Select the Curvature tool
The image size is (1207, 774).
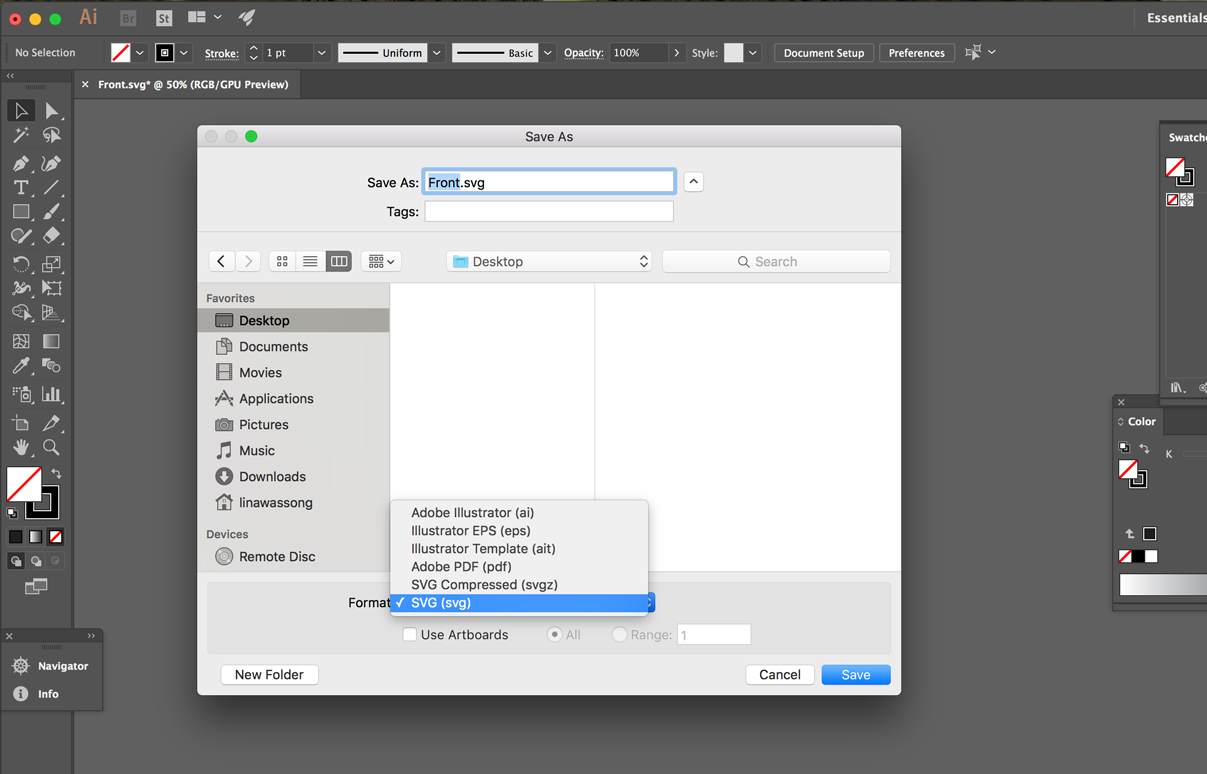51,163
